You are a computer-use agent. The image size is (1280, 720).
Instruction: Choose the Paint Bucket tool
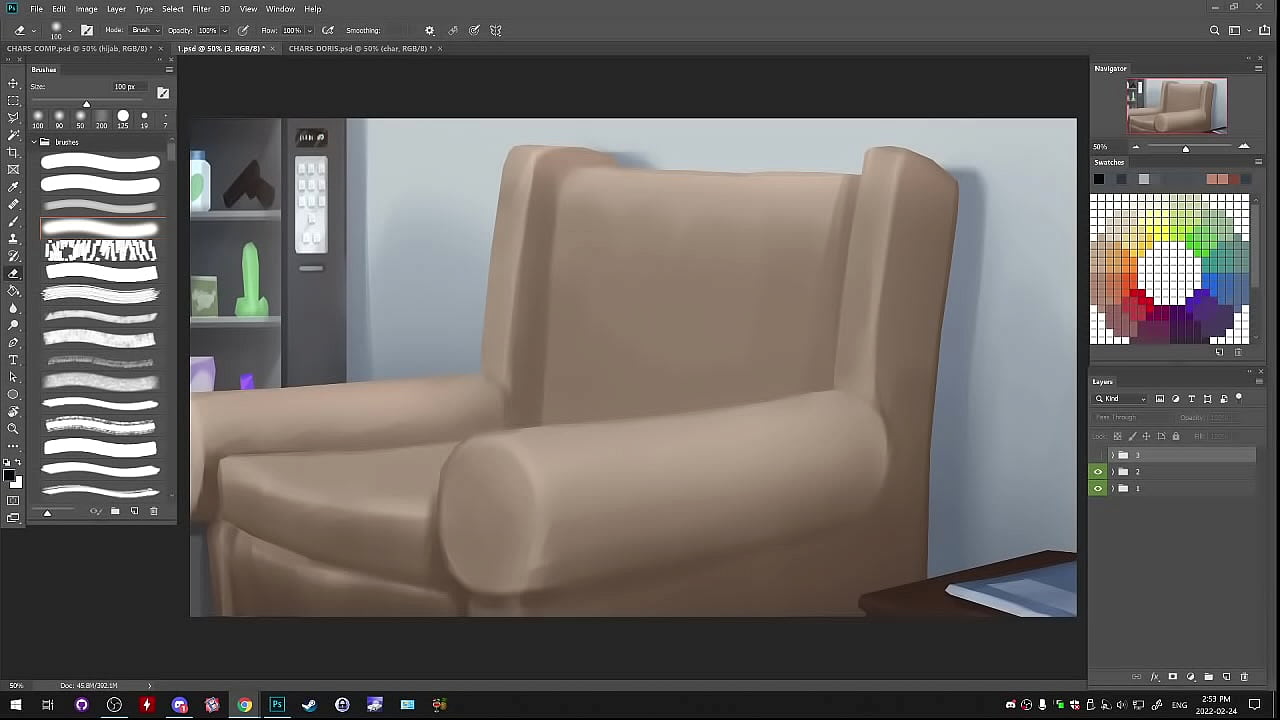click(13, 291)
